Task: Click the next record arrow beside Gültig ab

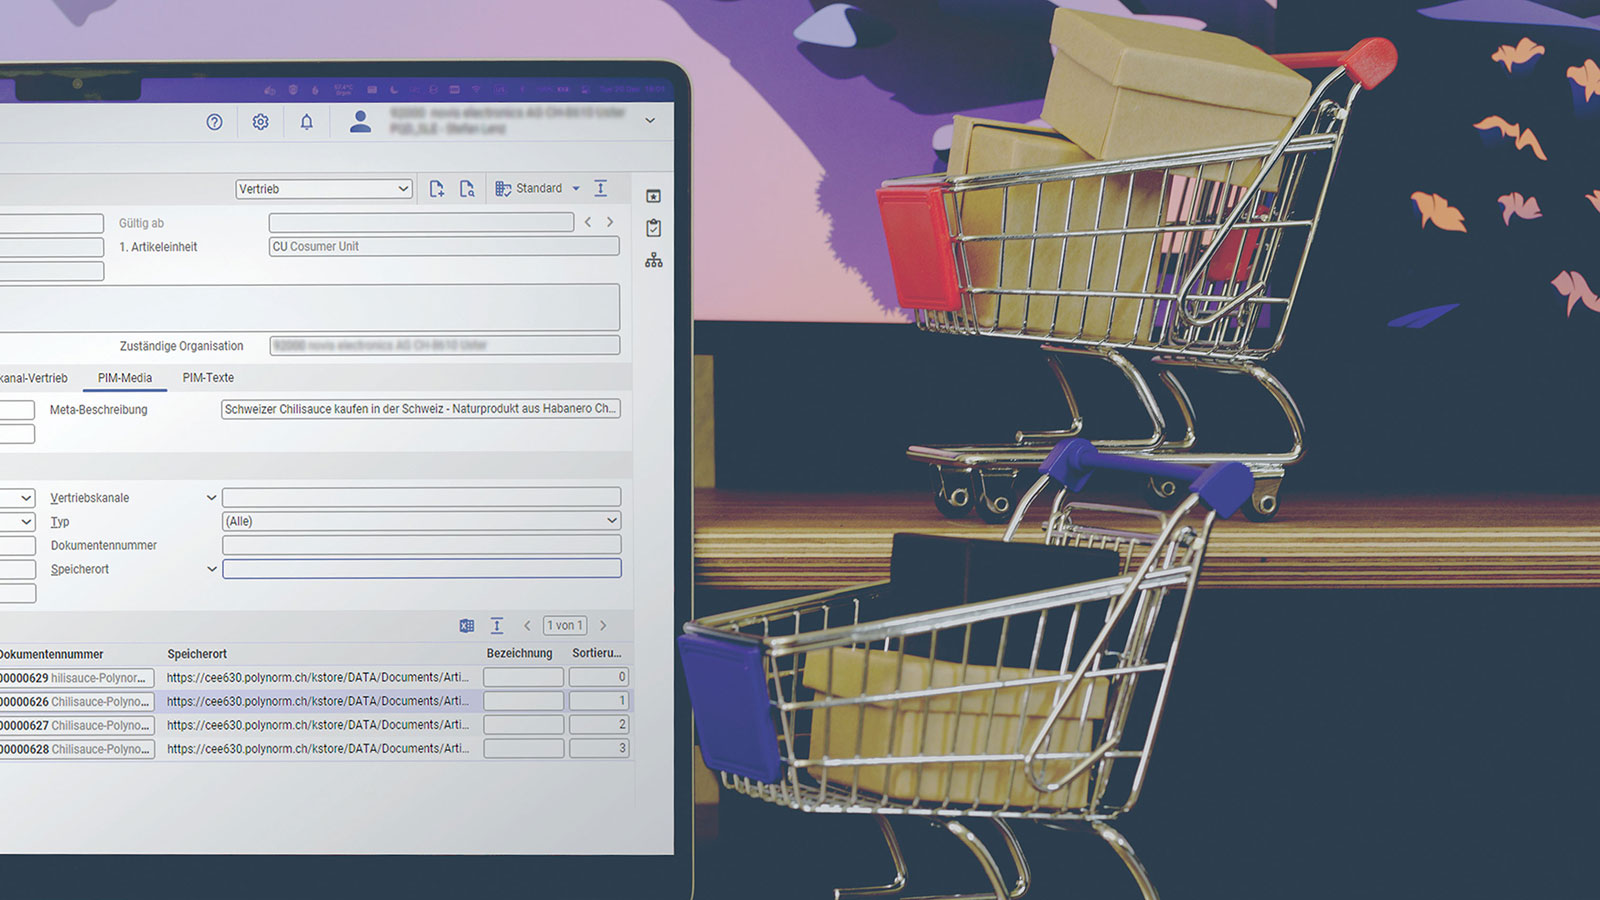Action: click(x=610, y=222)
